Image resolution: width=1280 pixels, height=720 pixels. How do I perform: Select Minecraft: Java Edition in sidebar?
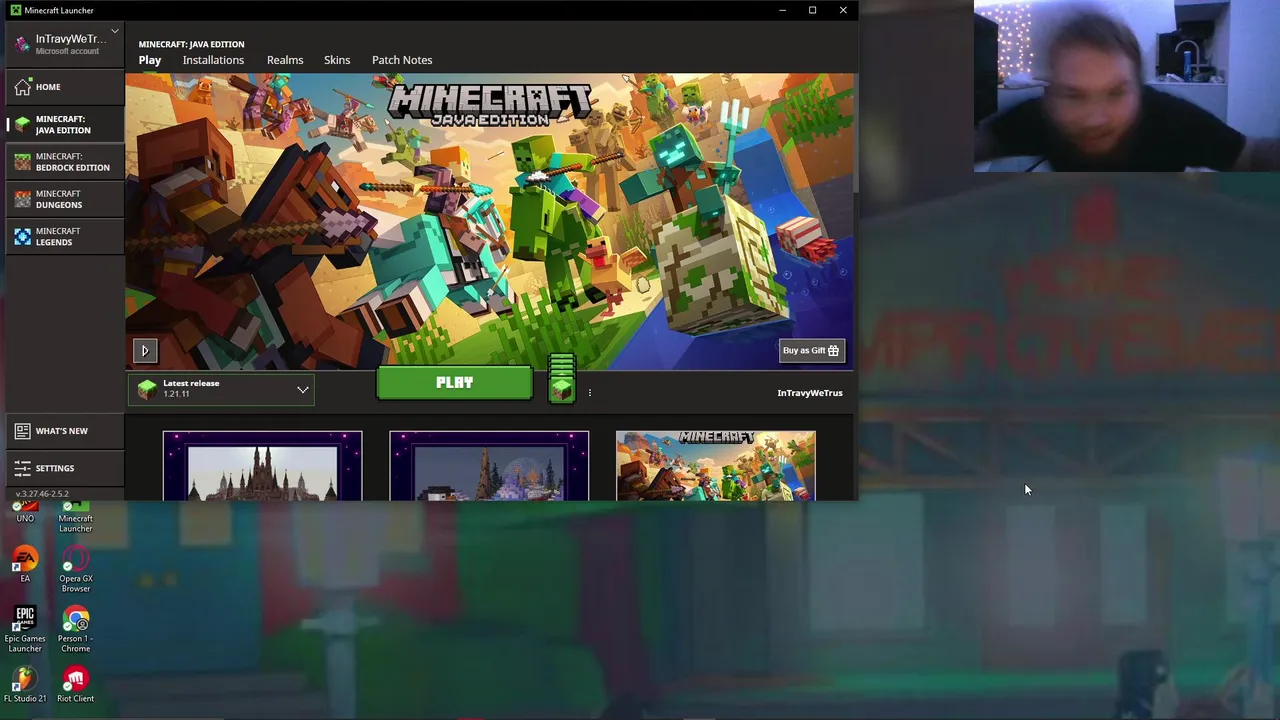(63, 124)
